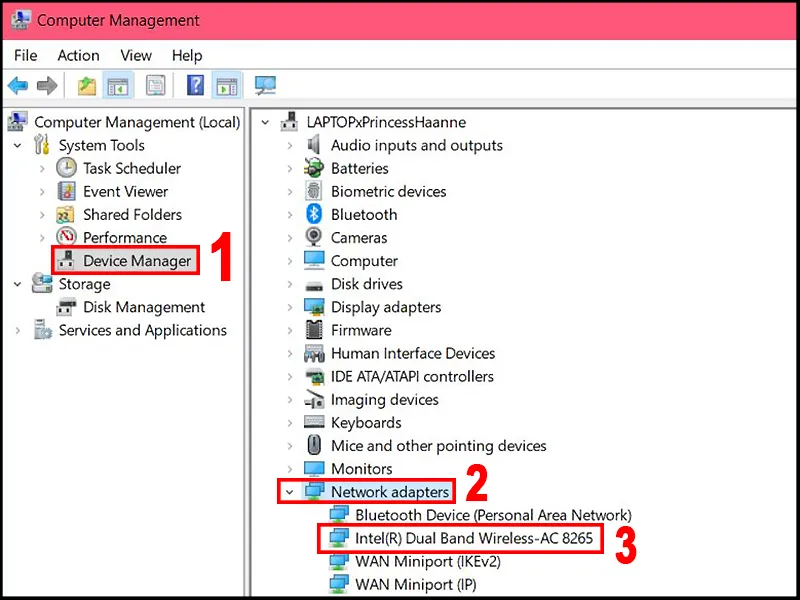The width and height of the screenshot is (800, 600).
Task: Toggle the Show/Hide console tree icon
Action: (x=119, y=85)
